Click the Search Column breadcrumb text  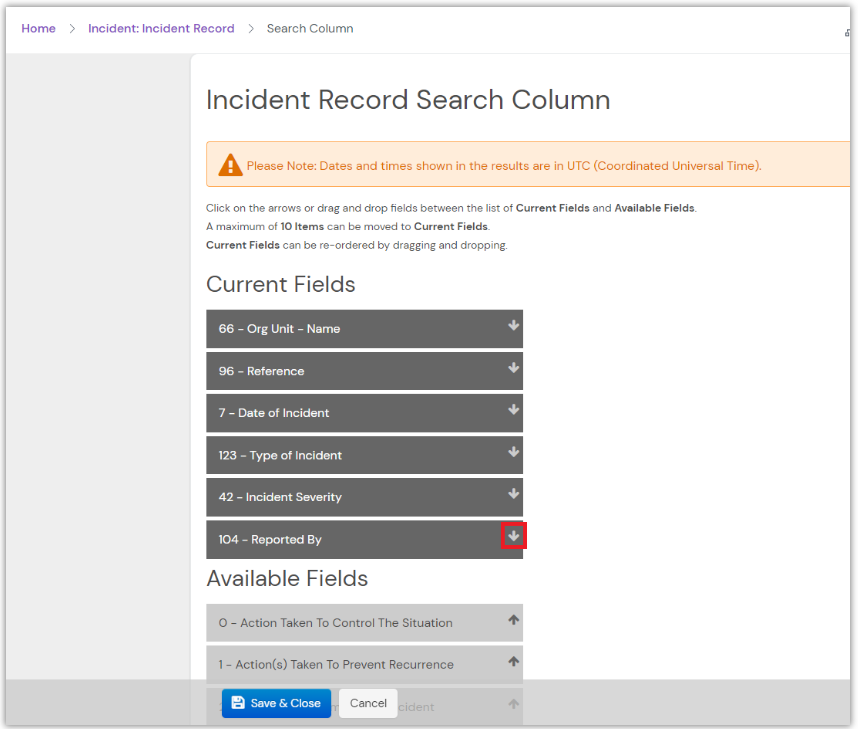tap(310, 28)
